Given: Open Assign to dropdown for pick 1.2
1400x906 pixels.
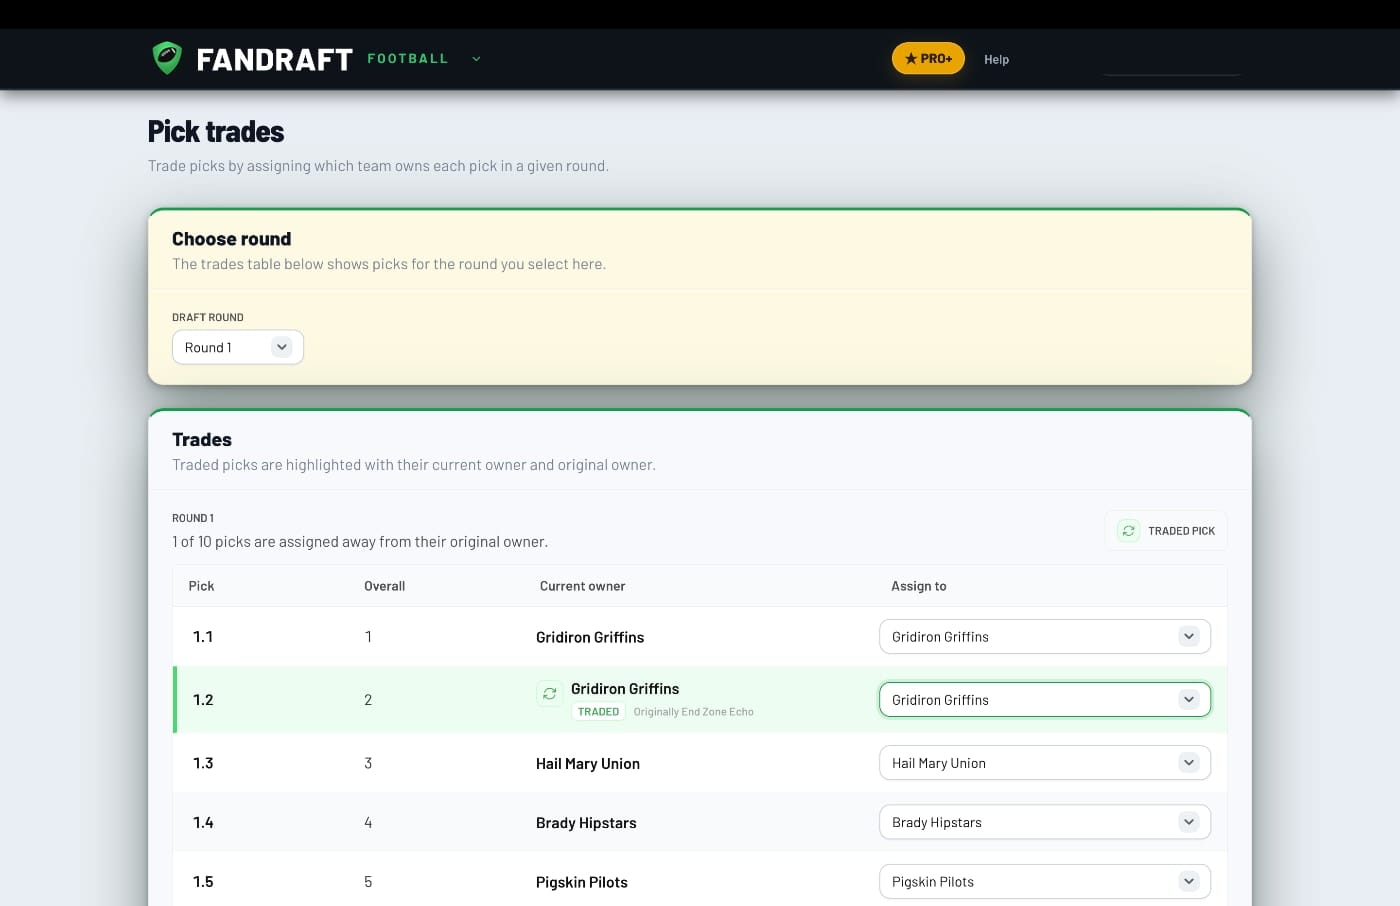Looking at the screenshot, I should coord(1045,700).
